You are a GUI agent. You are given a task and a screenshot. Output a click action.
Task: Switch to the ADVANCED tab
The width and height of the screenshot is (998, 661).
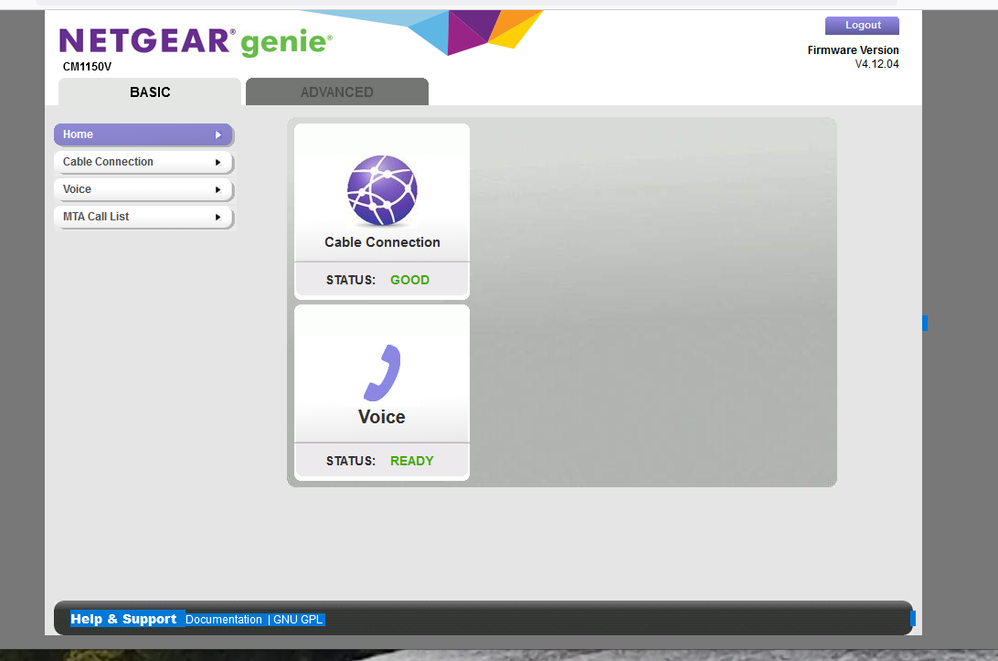(337, 92)
